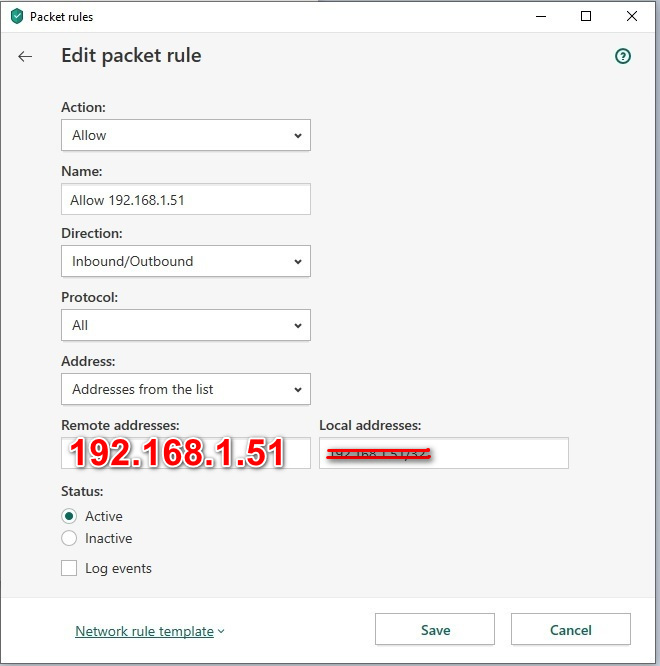Click the Remote addresses: label
Viewport: 660px width, 666px height.
click(x=120, y=425)
